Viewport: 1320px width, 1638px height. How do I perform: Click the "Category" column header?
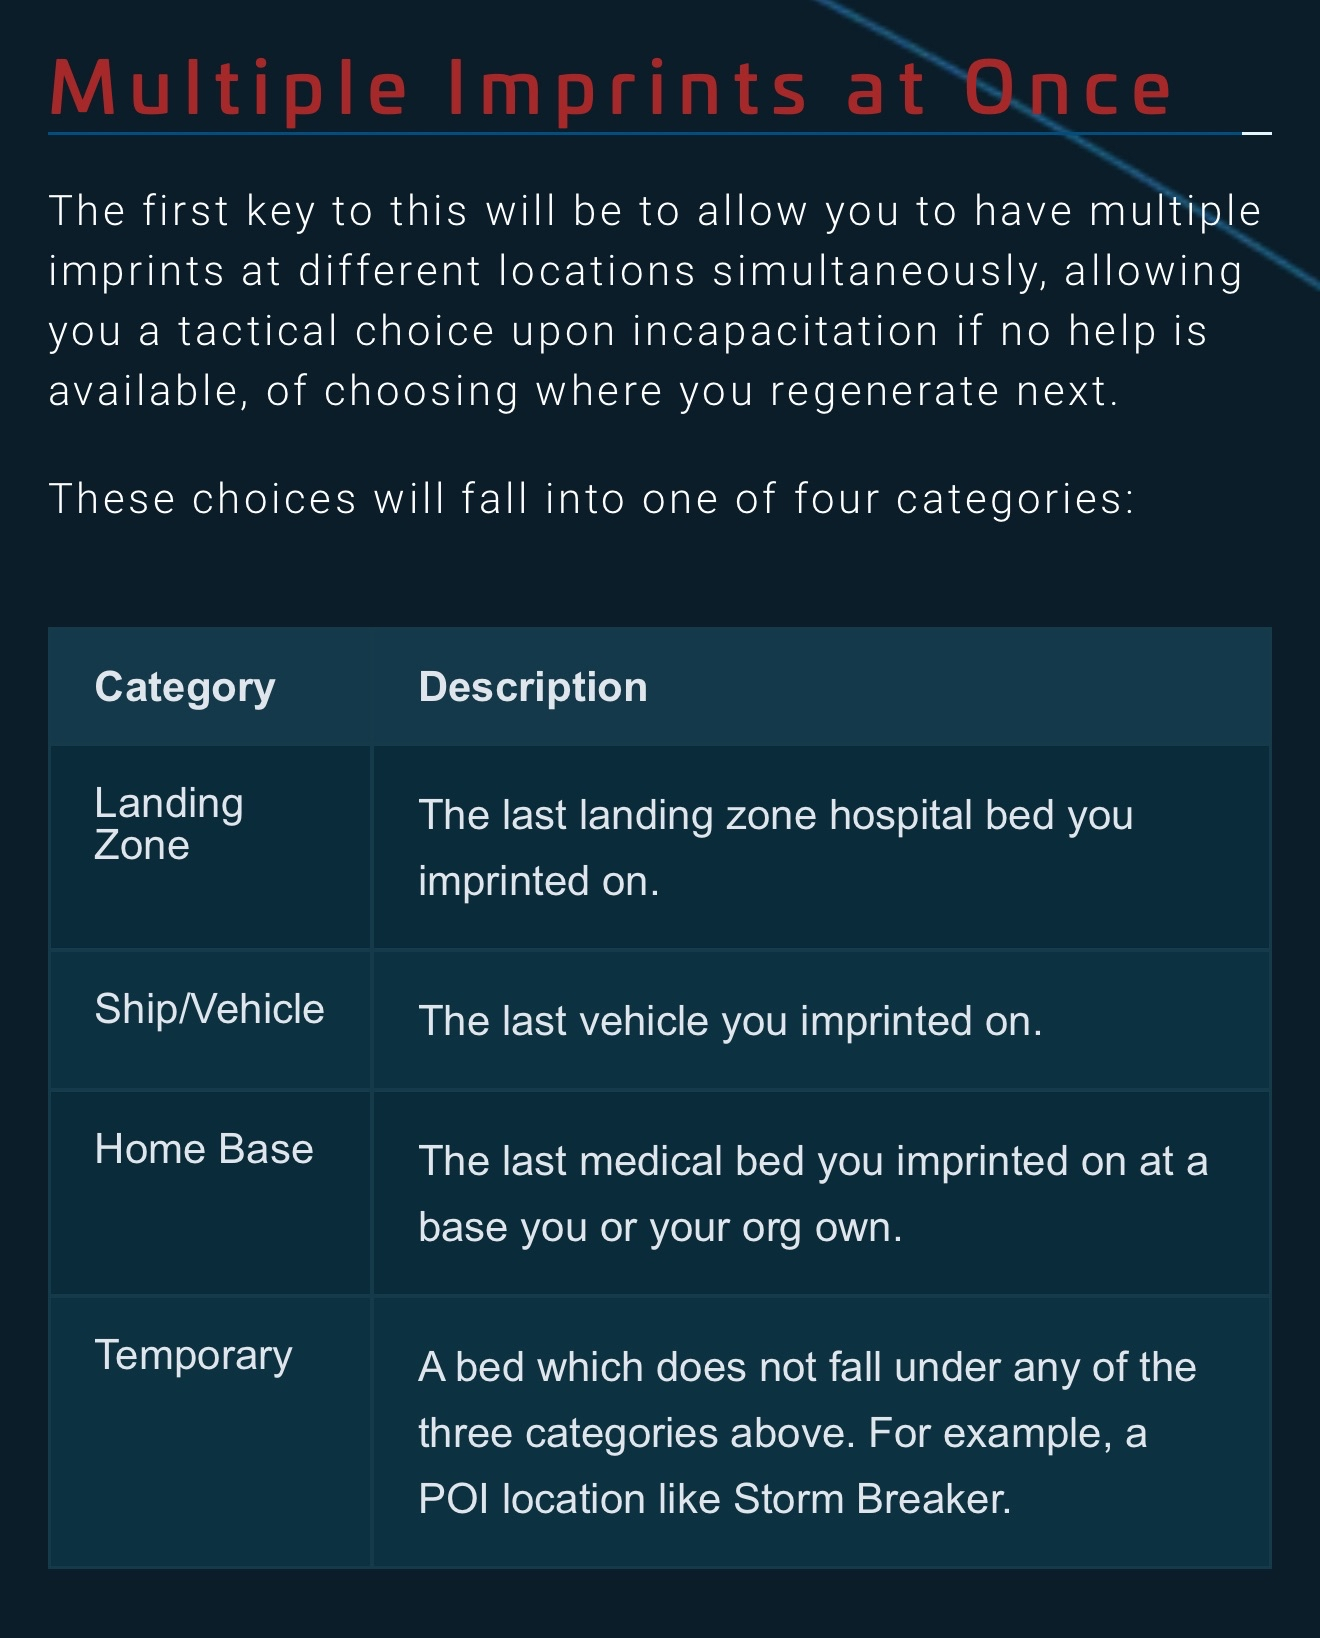[185, 688]
